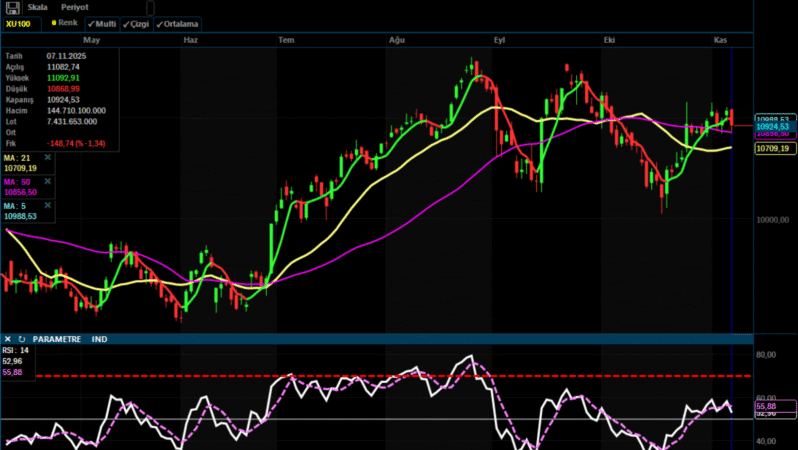This screenshot has width=798, height=450.
Task: Click the XU100 symbol field
Action: 21,22
